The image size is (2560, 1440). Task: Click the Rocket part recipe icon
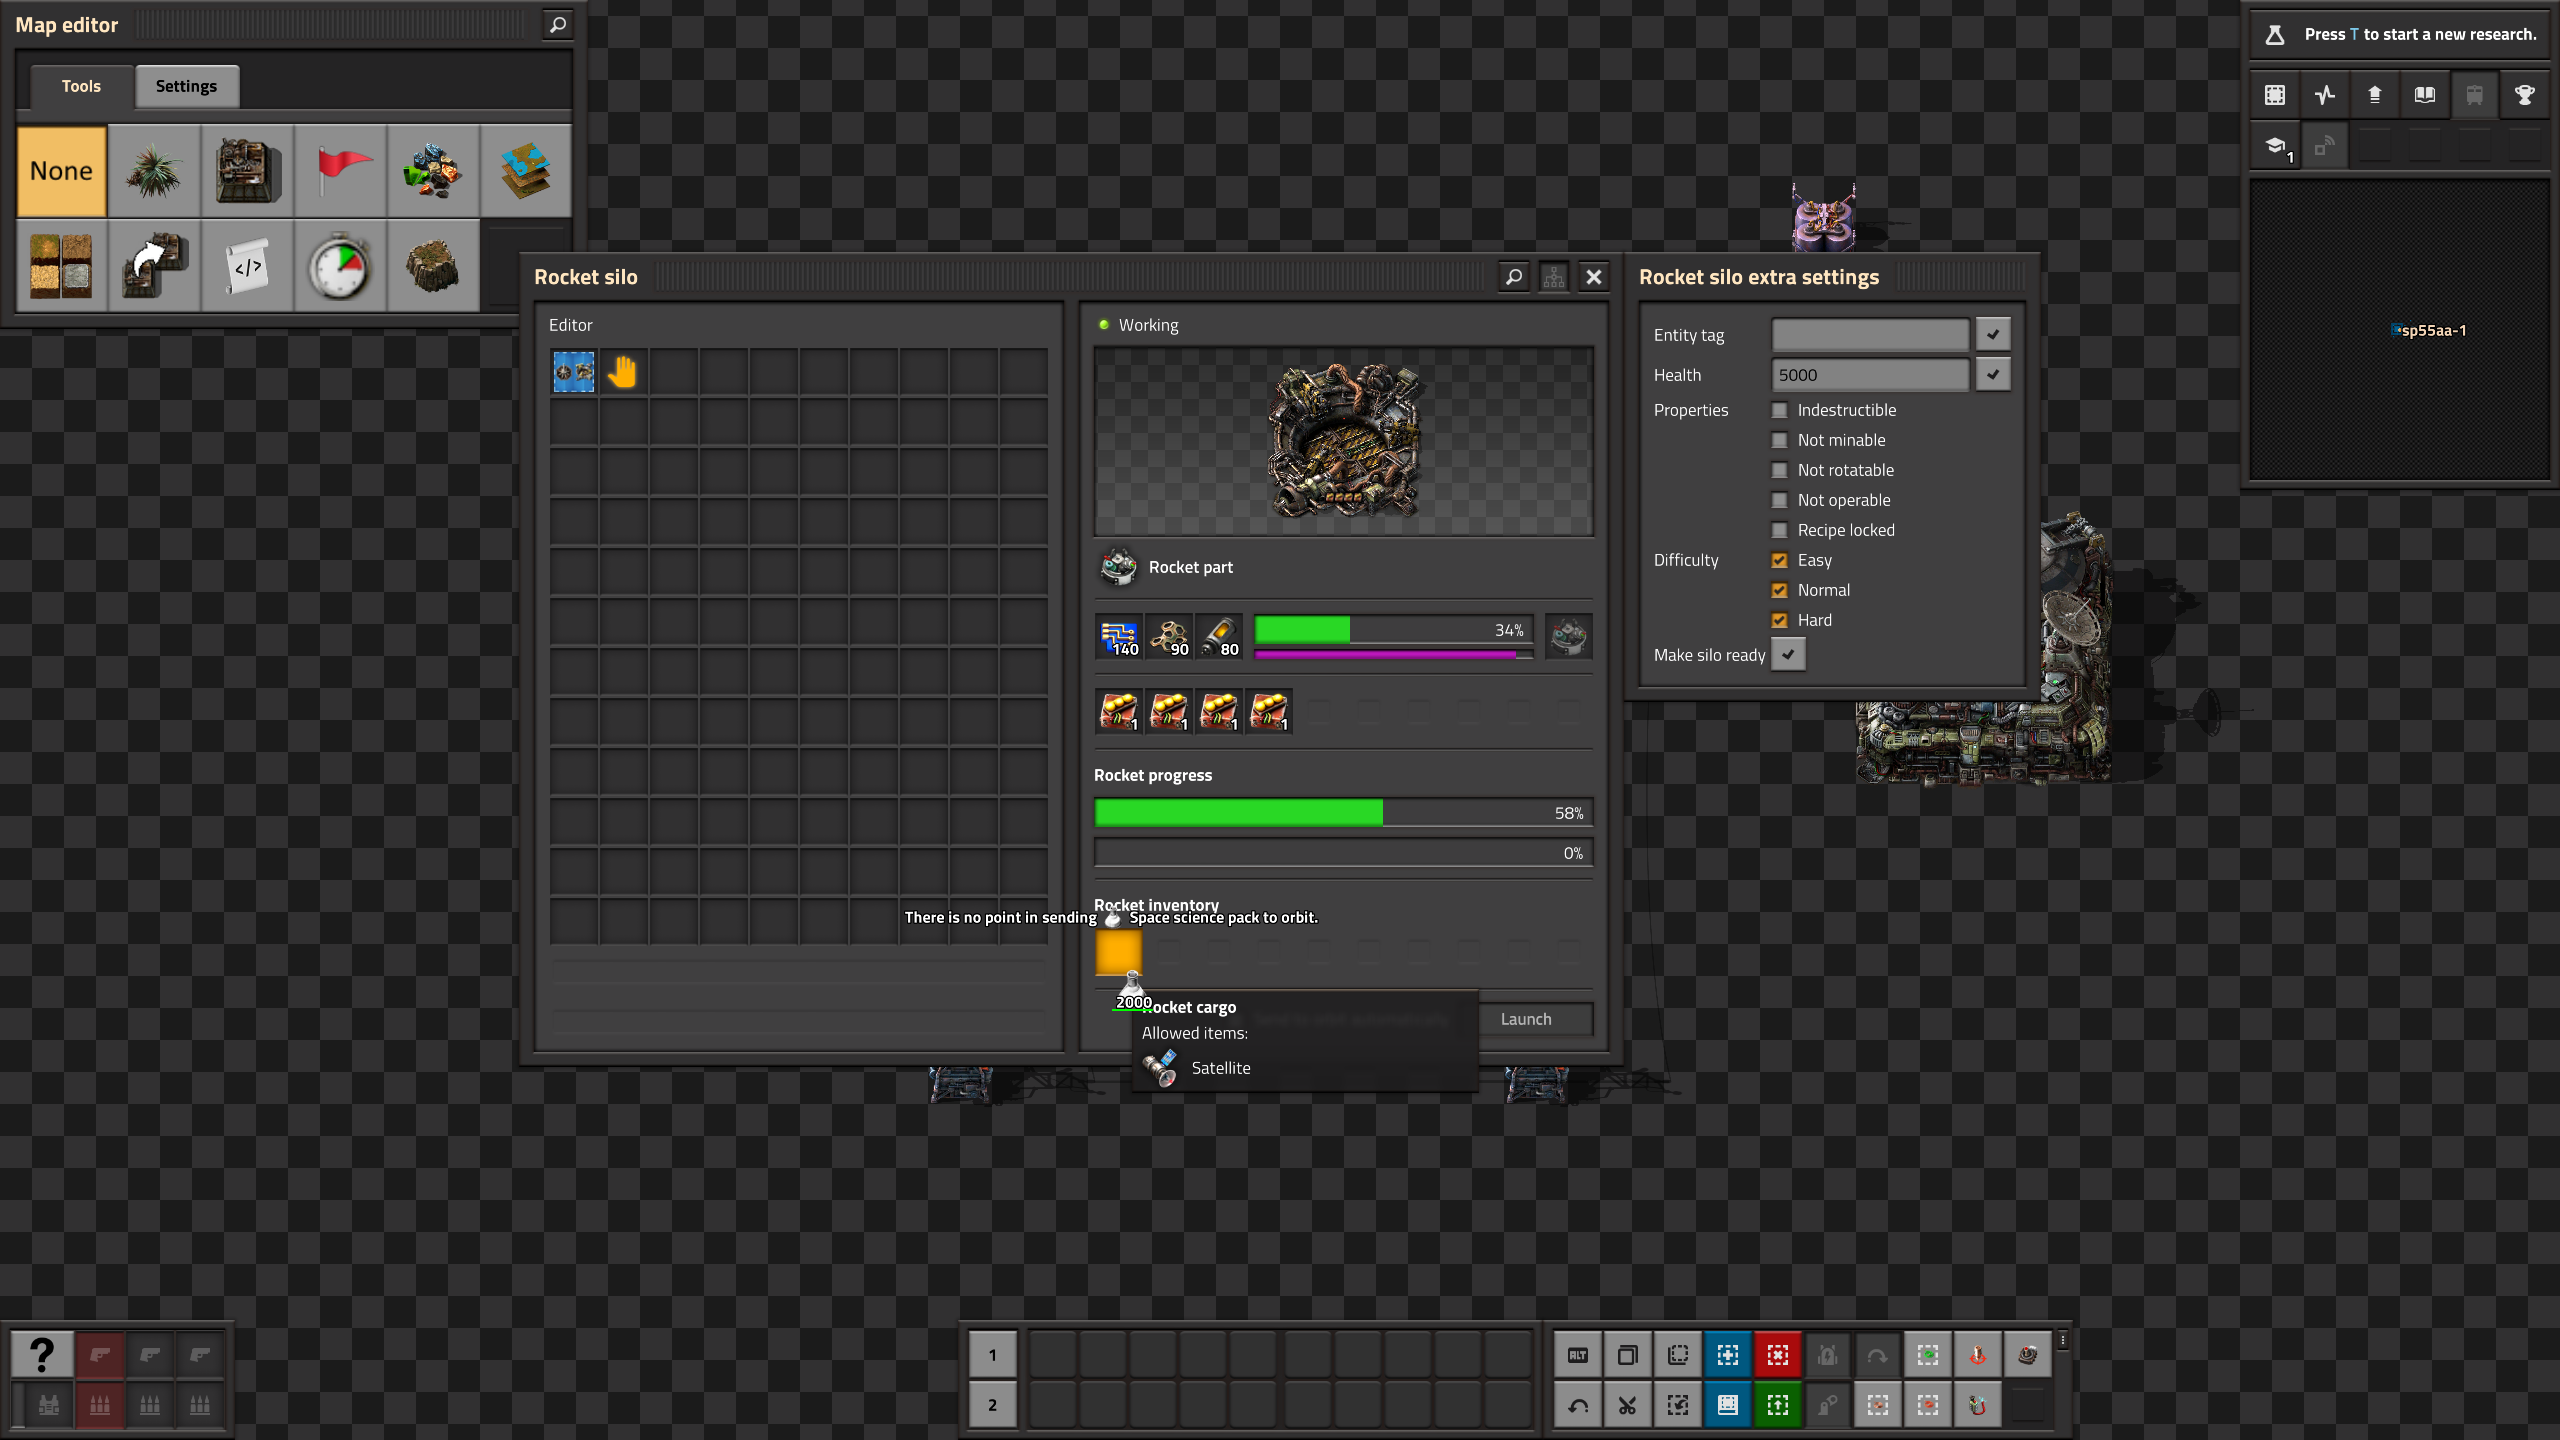pyautogui.click(x=1118, y=567)
